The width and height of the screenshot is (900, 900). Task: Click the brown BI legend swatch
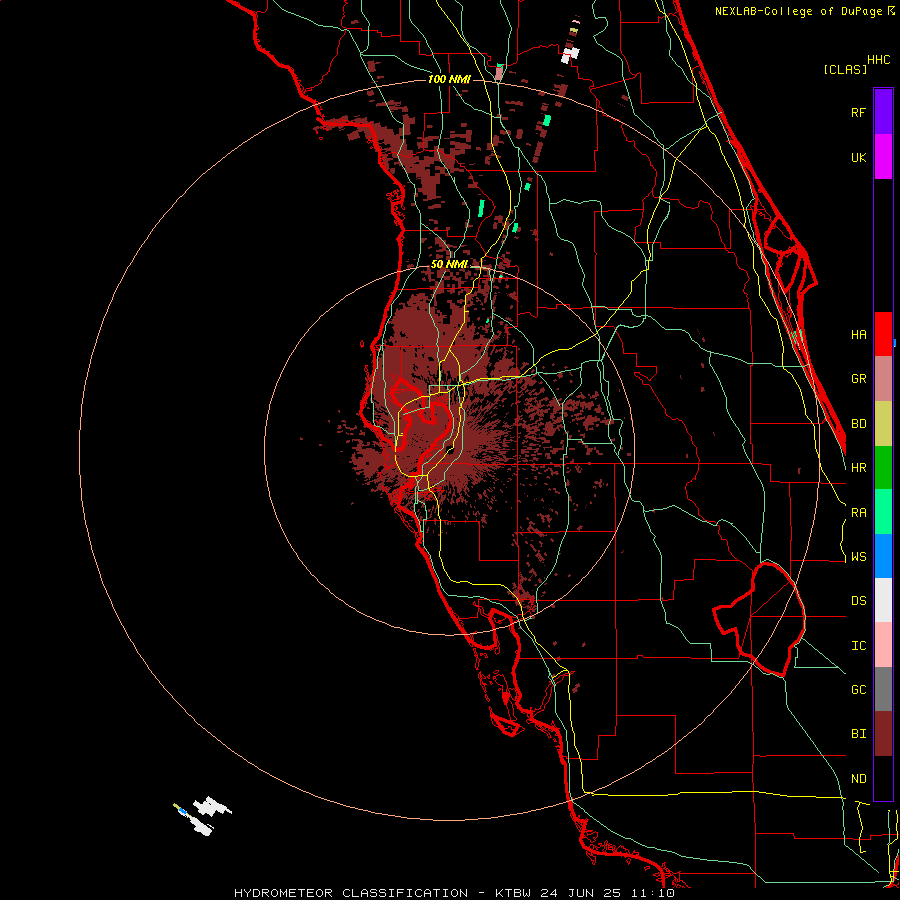click(883, 734)
